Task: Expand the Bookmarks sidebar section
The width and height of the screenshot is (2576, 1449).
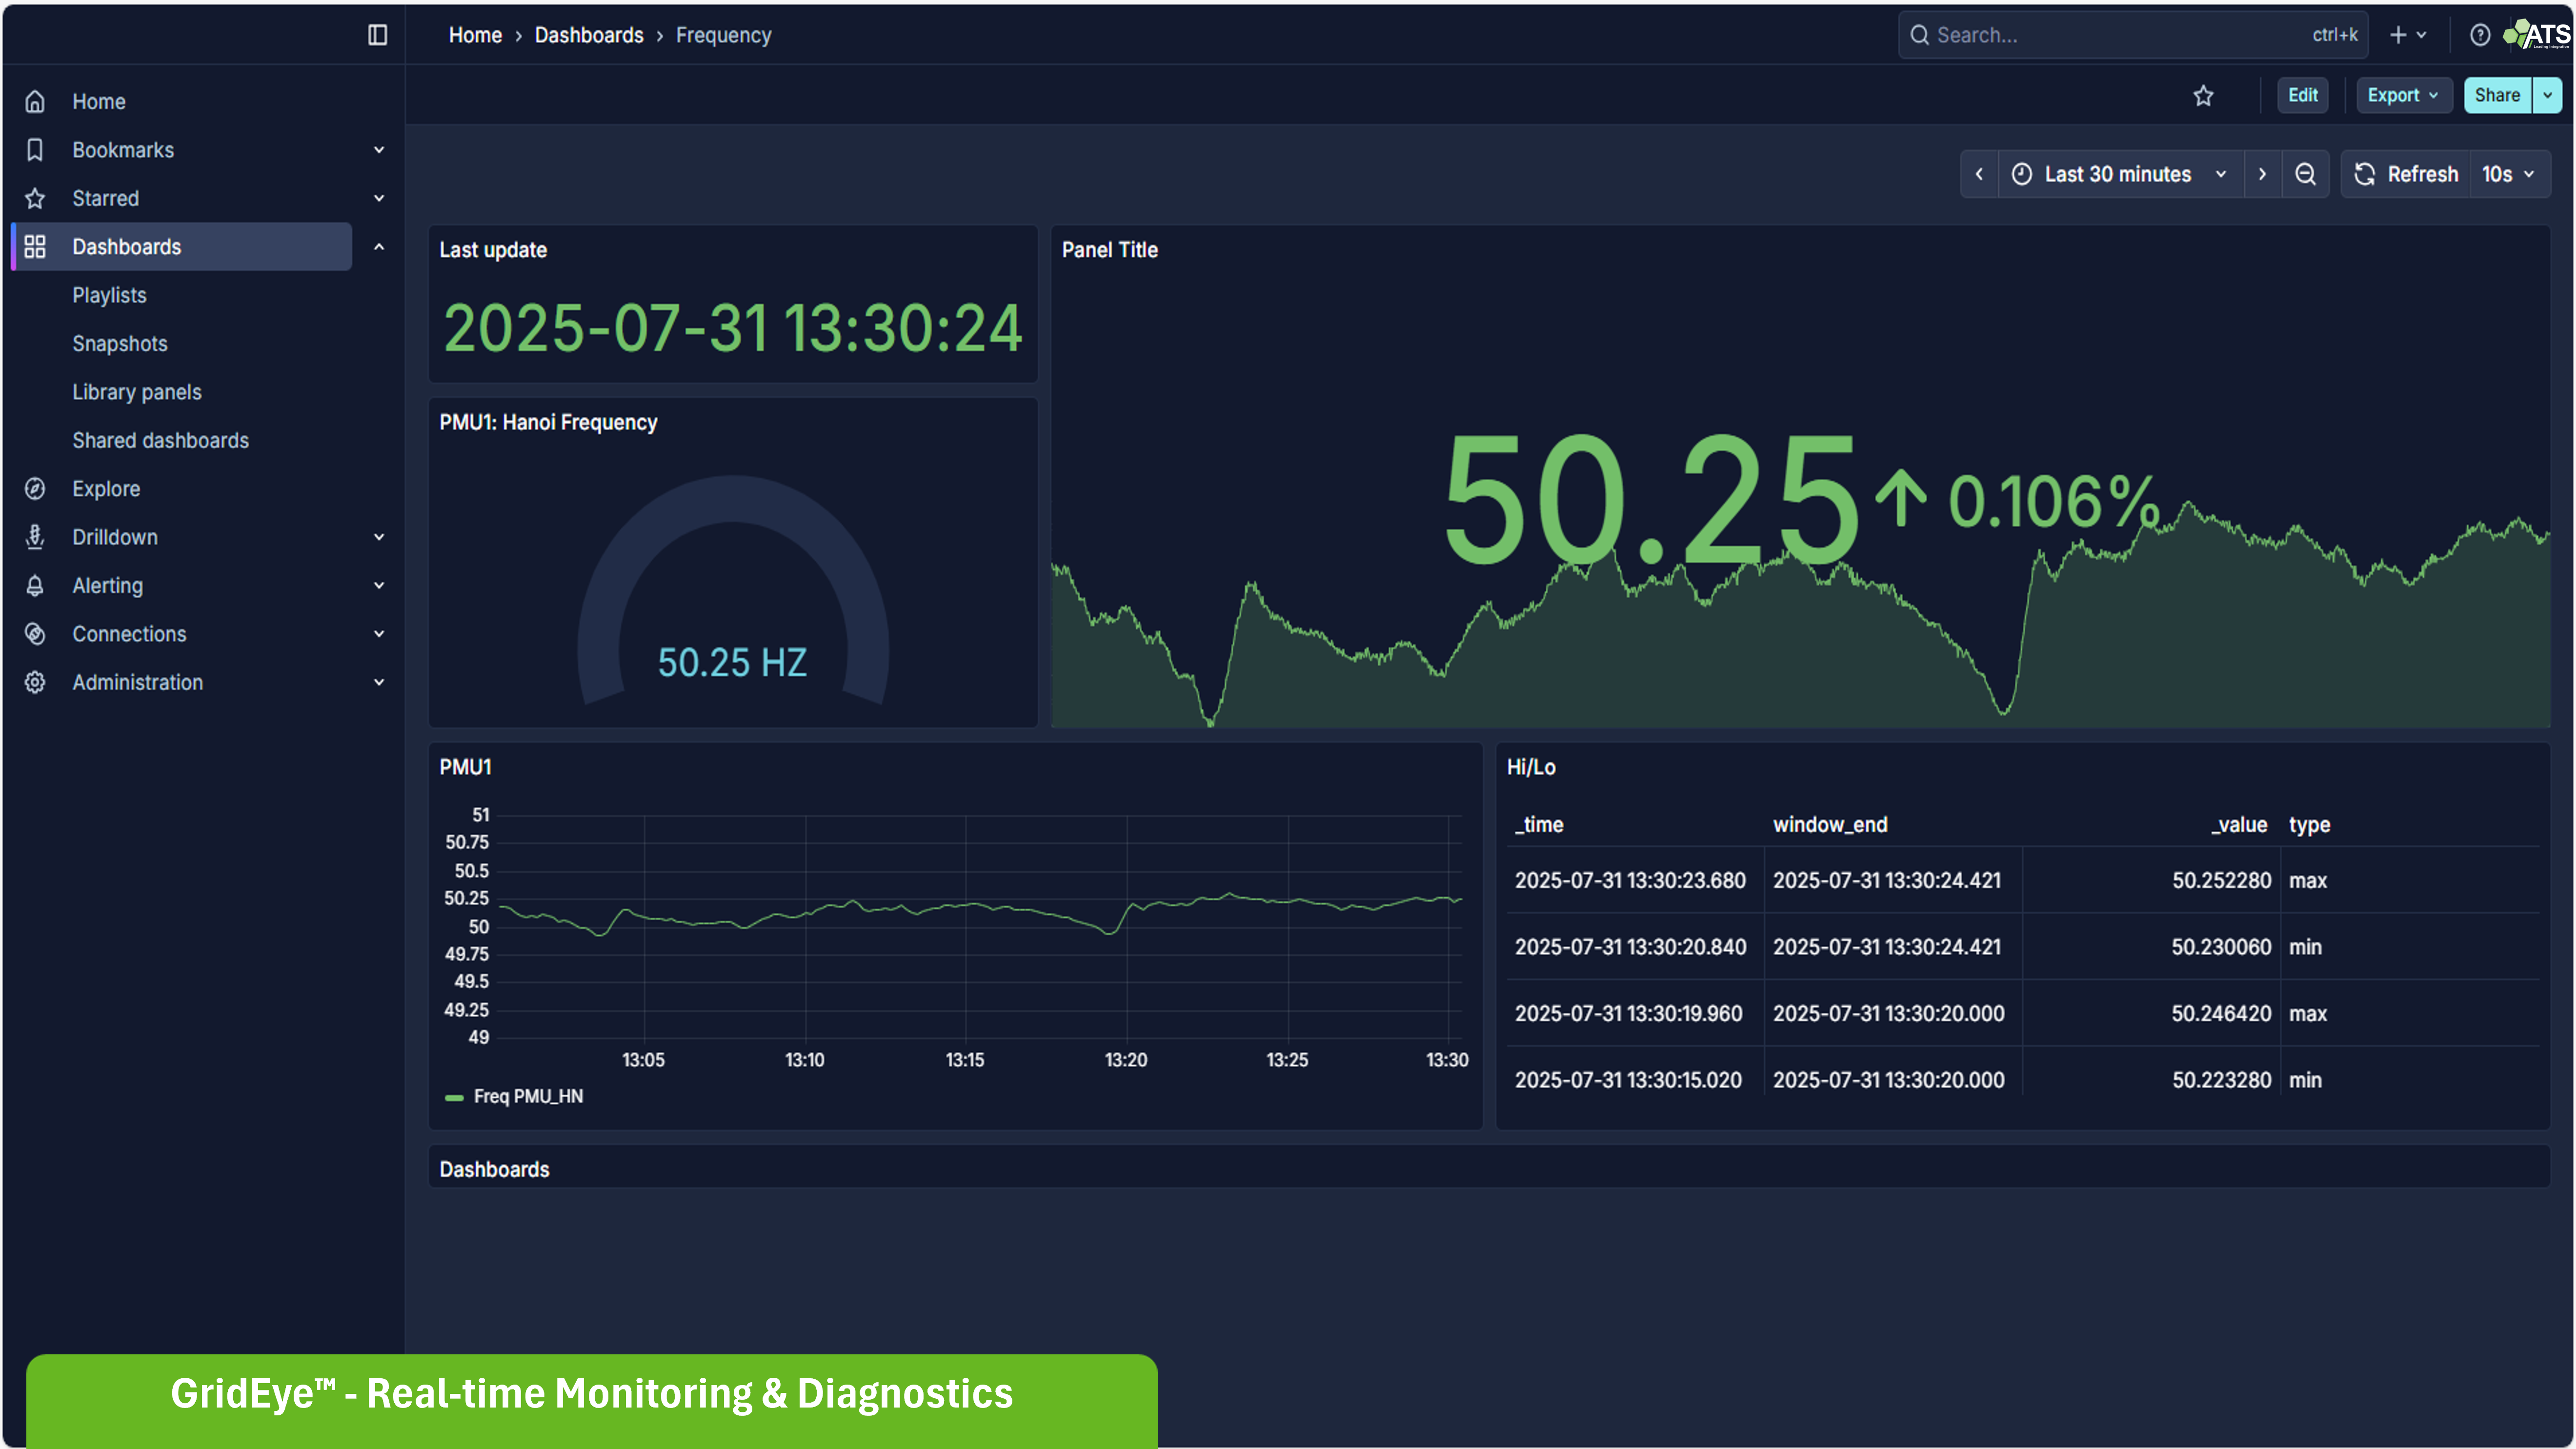Action: [x=379, y=150]
